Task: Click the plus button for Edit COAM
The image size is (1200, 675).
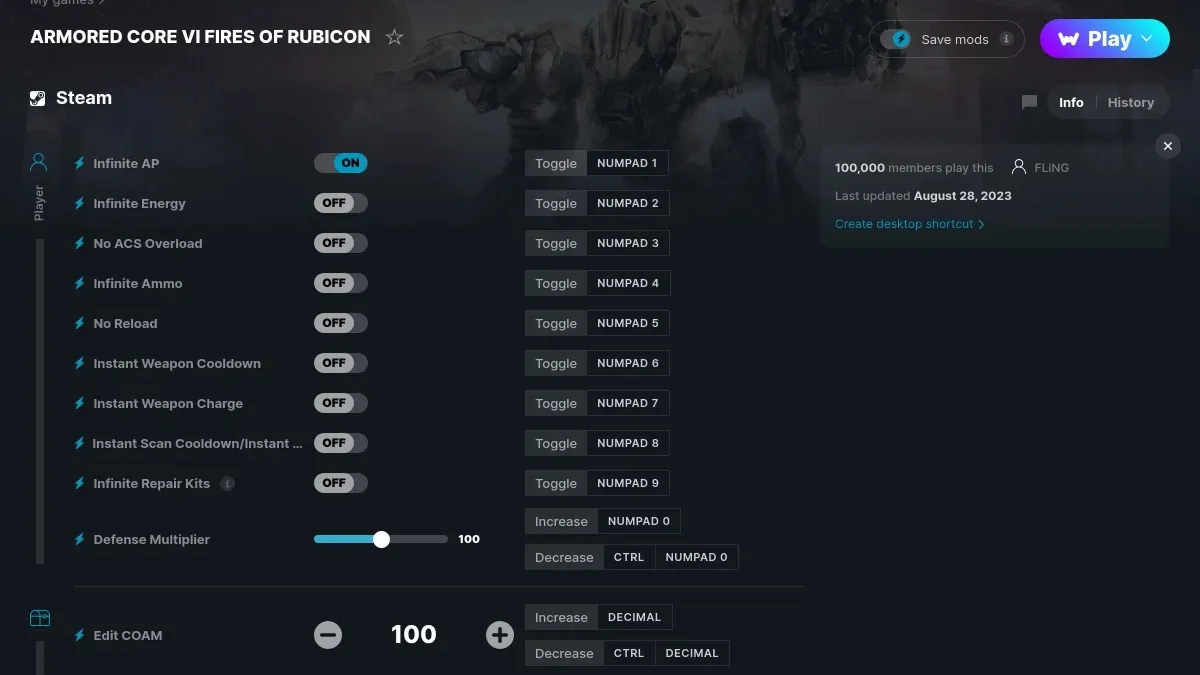Action: coord(499,635)
